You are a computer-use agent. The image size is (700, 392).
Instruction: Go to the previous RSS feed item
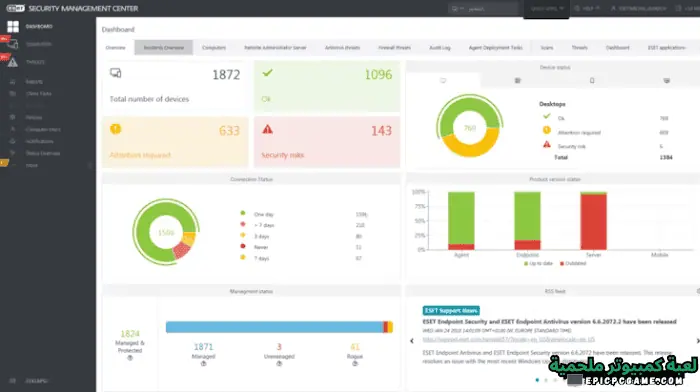click(x=412, y=341)
